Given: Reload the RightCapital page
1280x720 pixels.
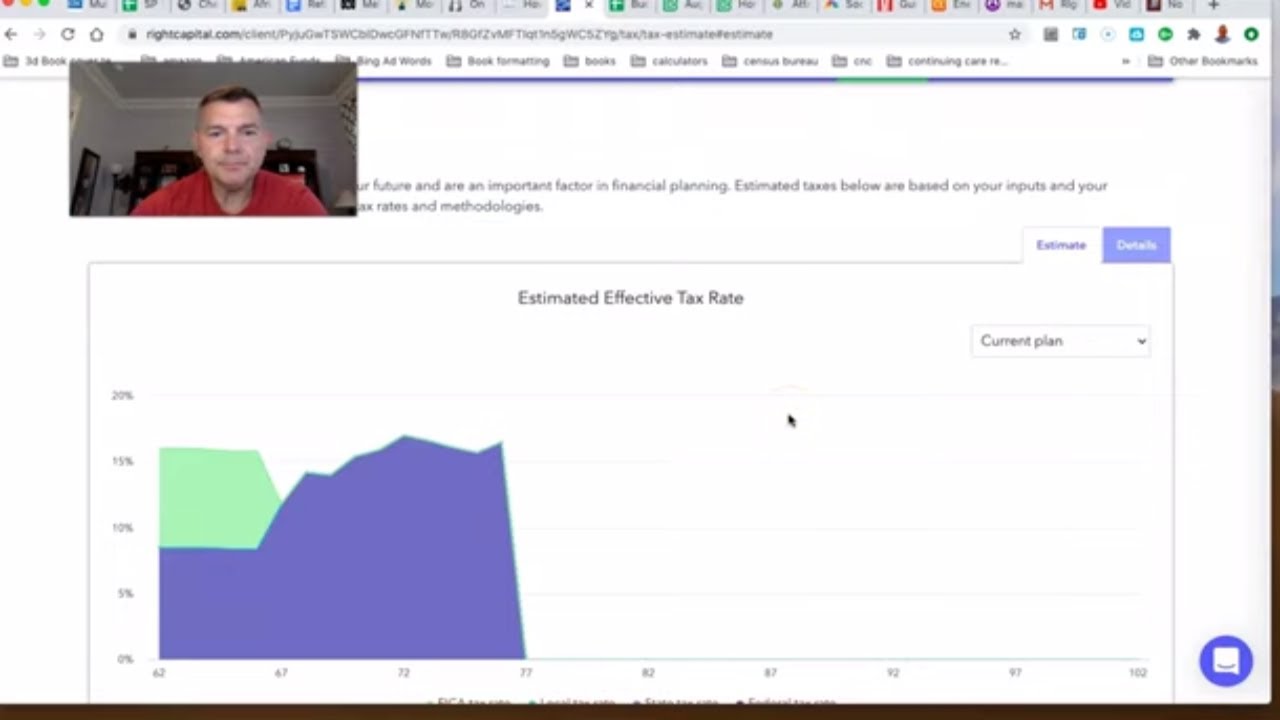Looking at the screenshot, I should (68, 34).
